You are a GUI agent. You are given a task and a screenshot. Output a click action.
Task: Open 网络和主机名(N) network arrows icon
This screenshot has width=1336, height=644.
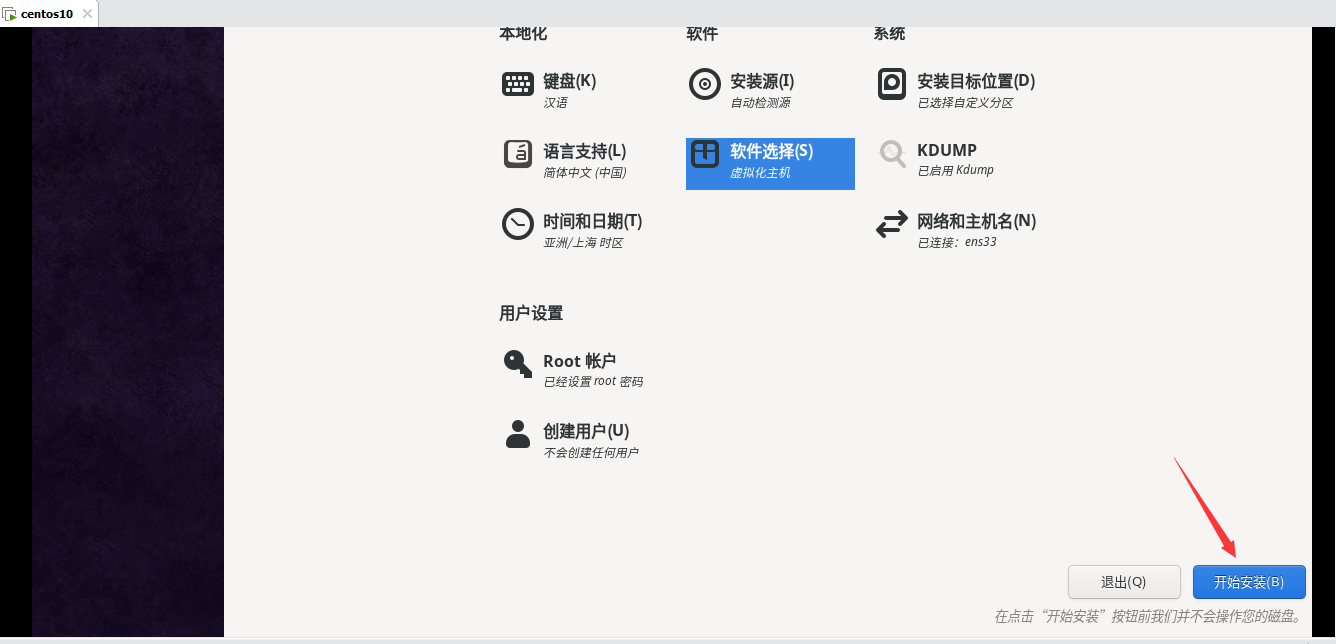pyautogui.click(x=891, y=224)
